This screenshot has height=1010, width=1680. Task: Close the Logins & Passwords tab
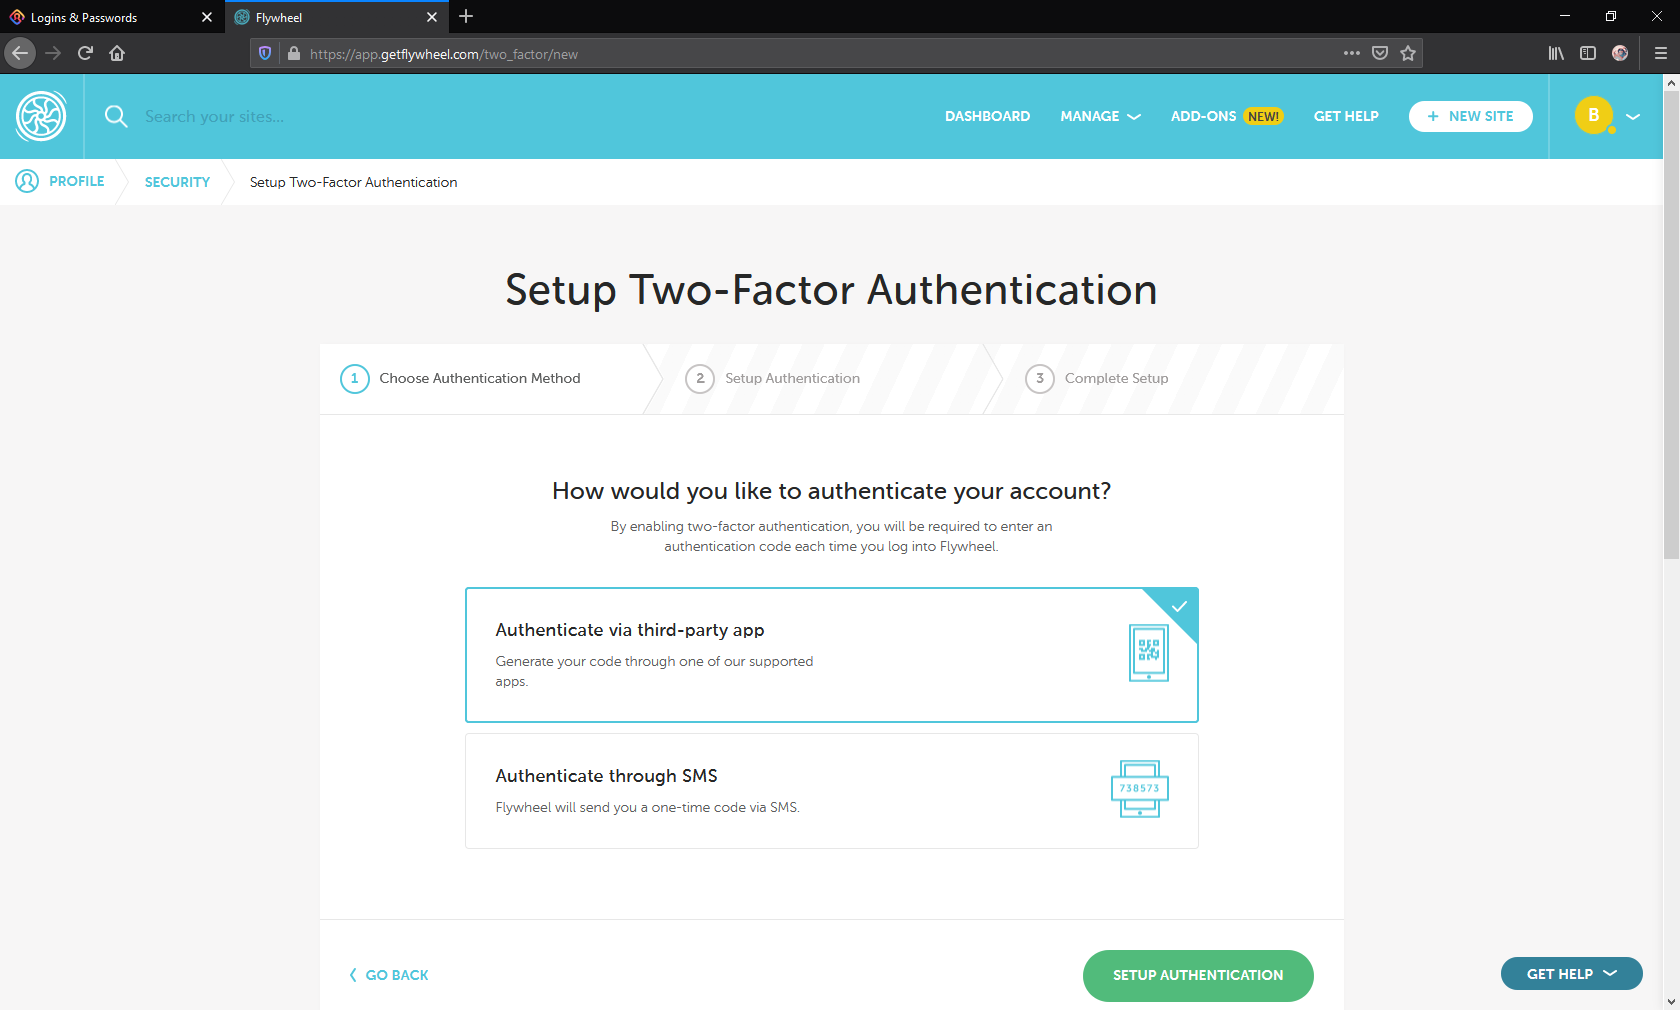(207, 17)
